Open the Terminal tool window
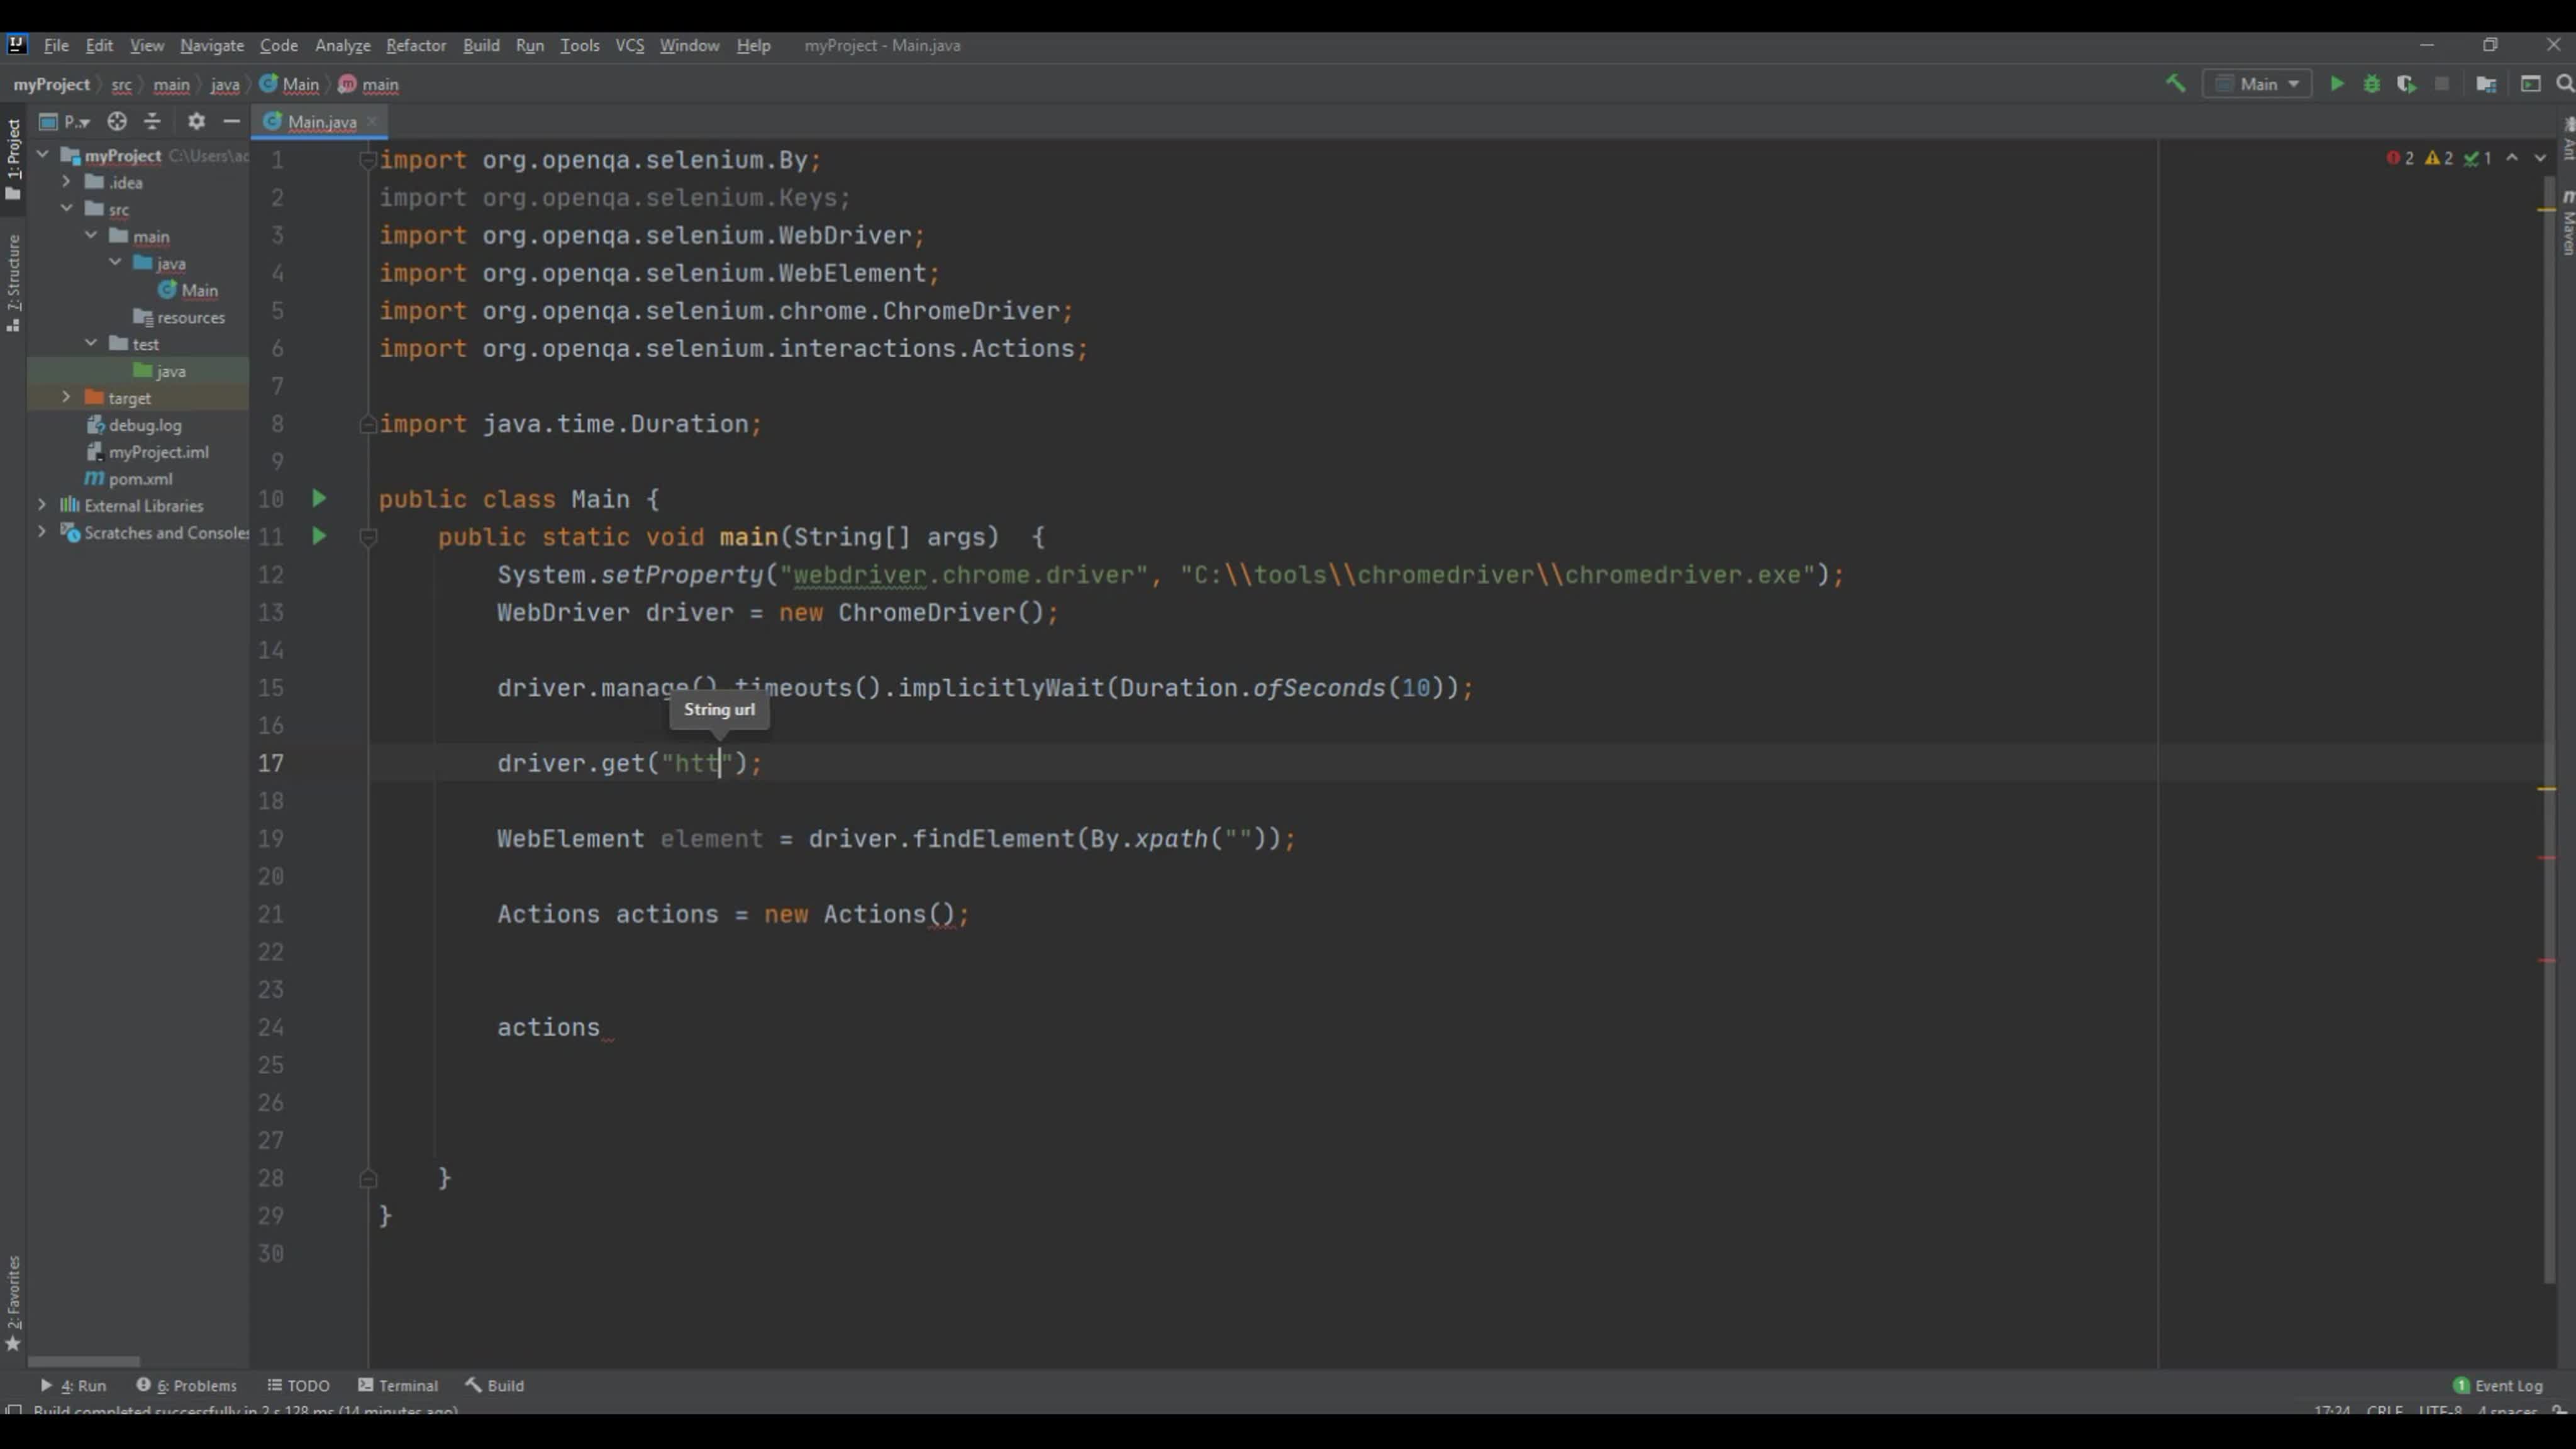2576x1449 pixels. 398,1385
